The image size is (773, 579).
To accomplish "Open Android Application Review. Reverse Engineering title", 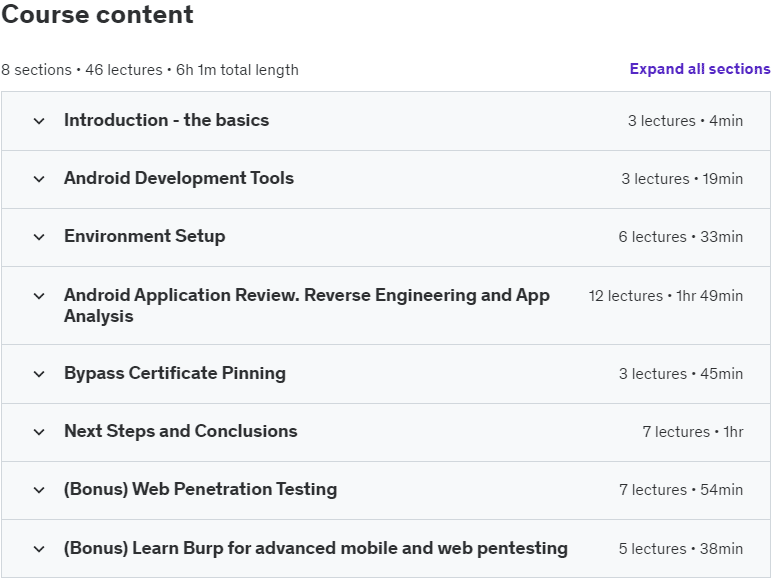I will (x=307, y=305).
